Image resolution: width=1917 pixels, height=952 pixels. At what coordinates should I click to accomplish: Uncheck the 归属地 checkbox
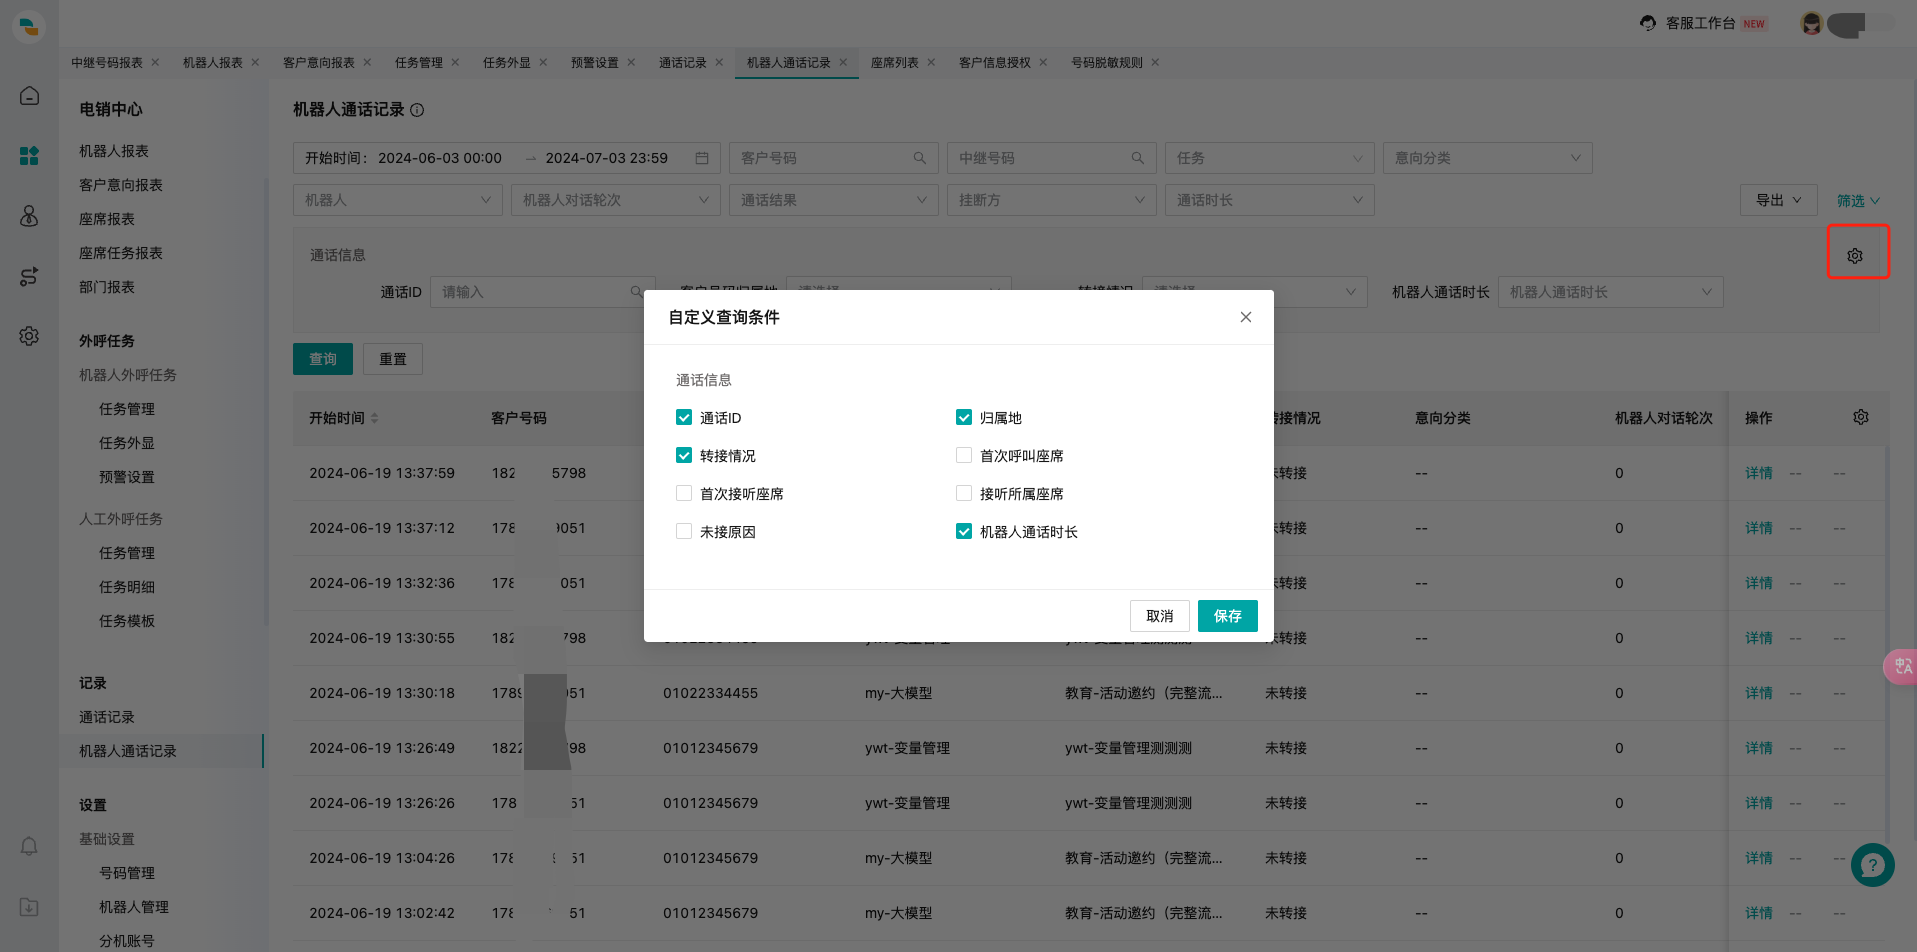tap(964, 417)
